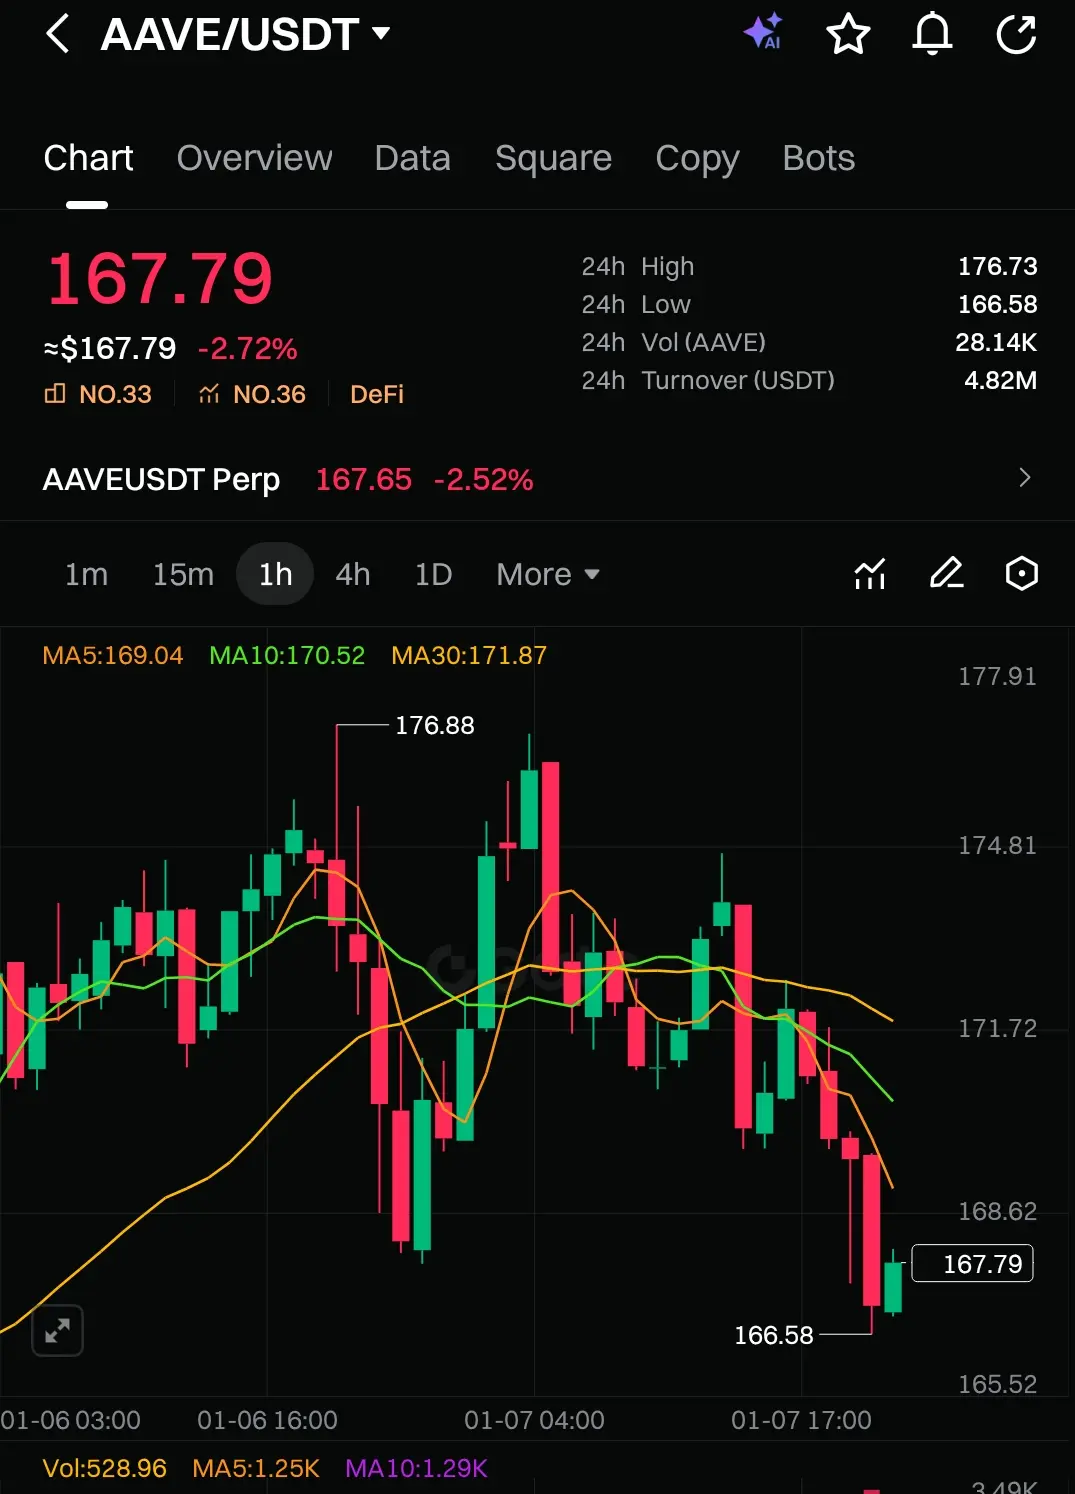Tap the volume MA5:1.25K label
Screen dimensions: 1075x1494
tap(256, 1468)
